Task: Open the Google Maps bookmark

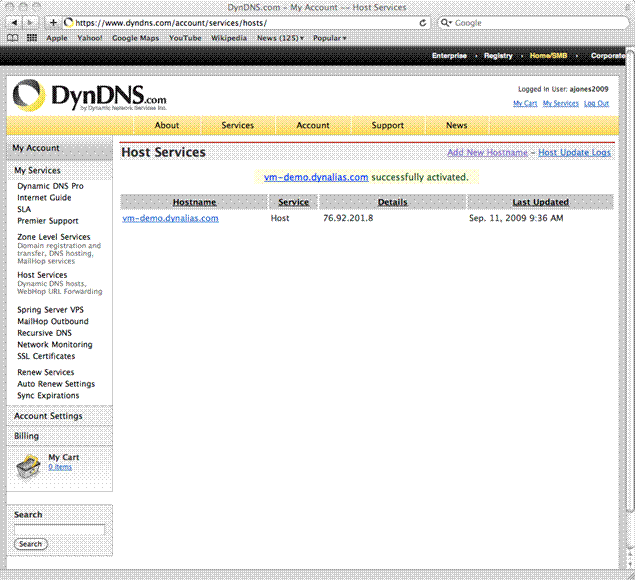Action: pos(136,38)
